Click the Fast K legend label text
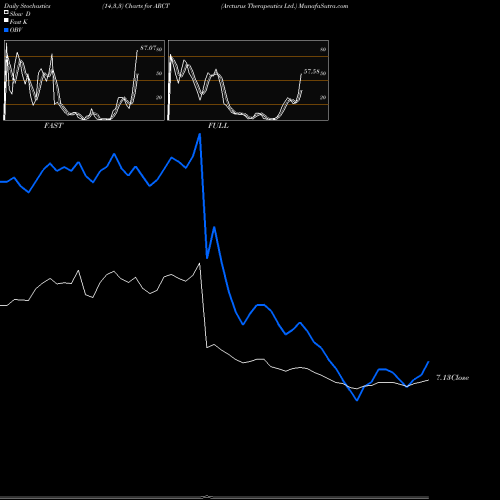500x500 pixels. [x=19, y=22]
